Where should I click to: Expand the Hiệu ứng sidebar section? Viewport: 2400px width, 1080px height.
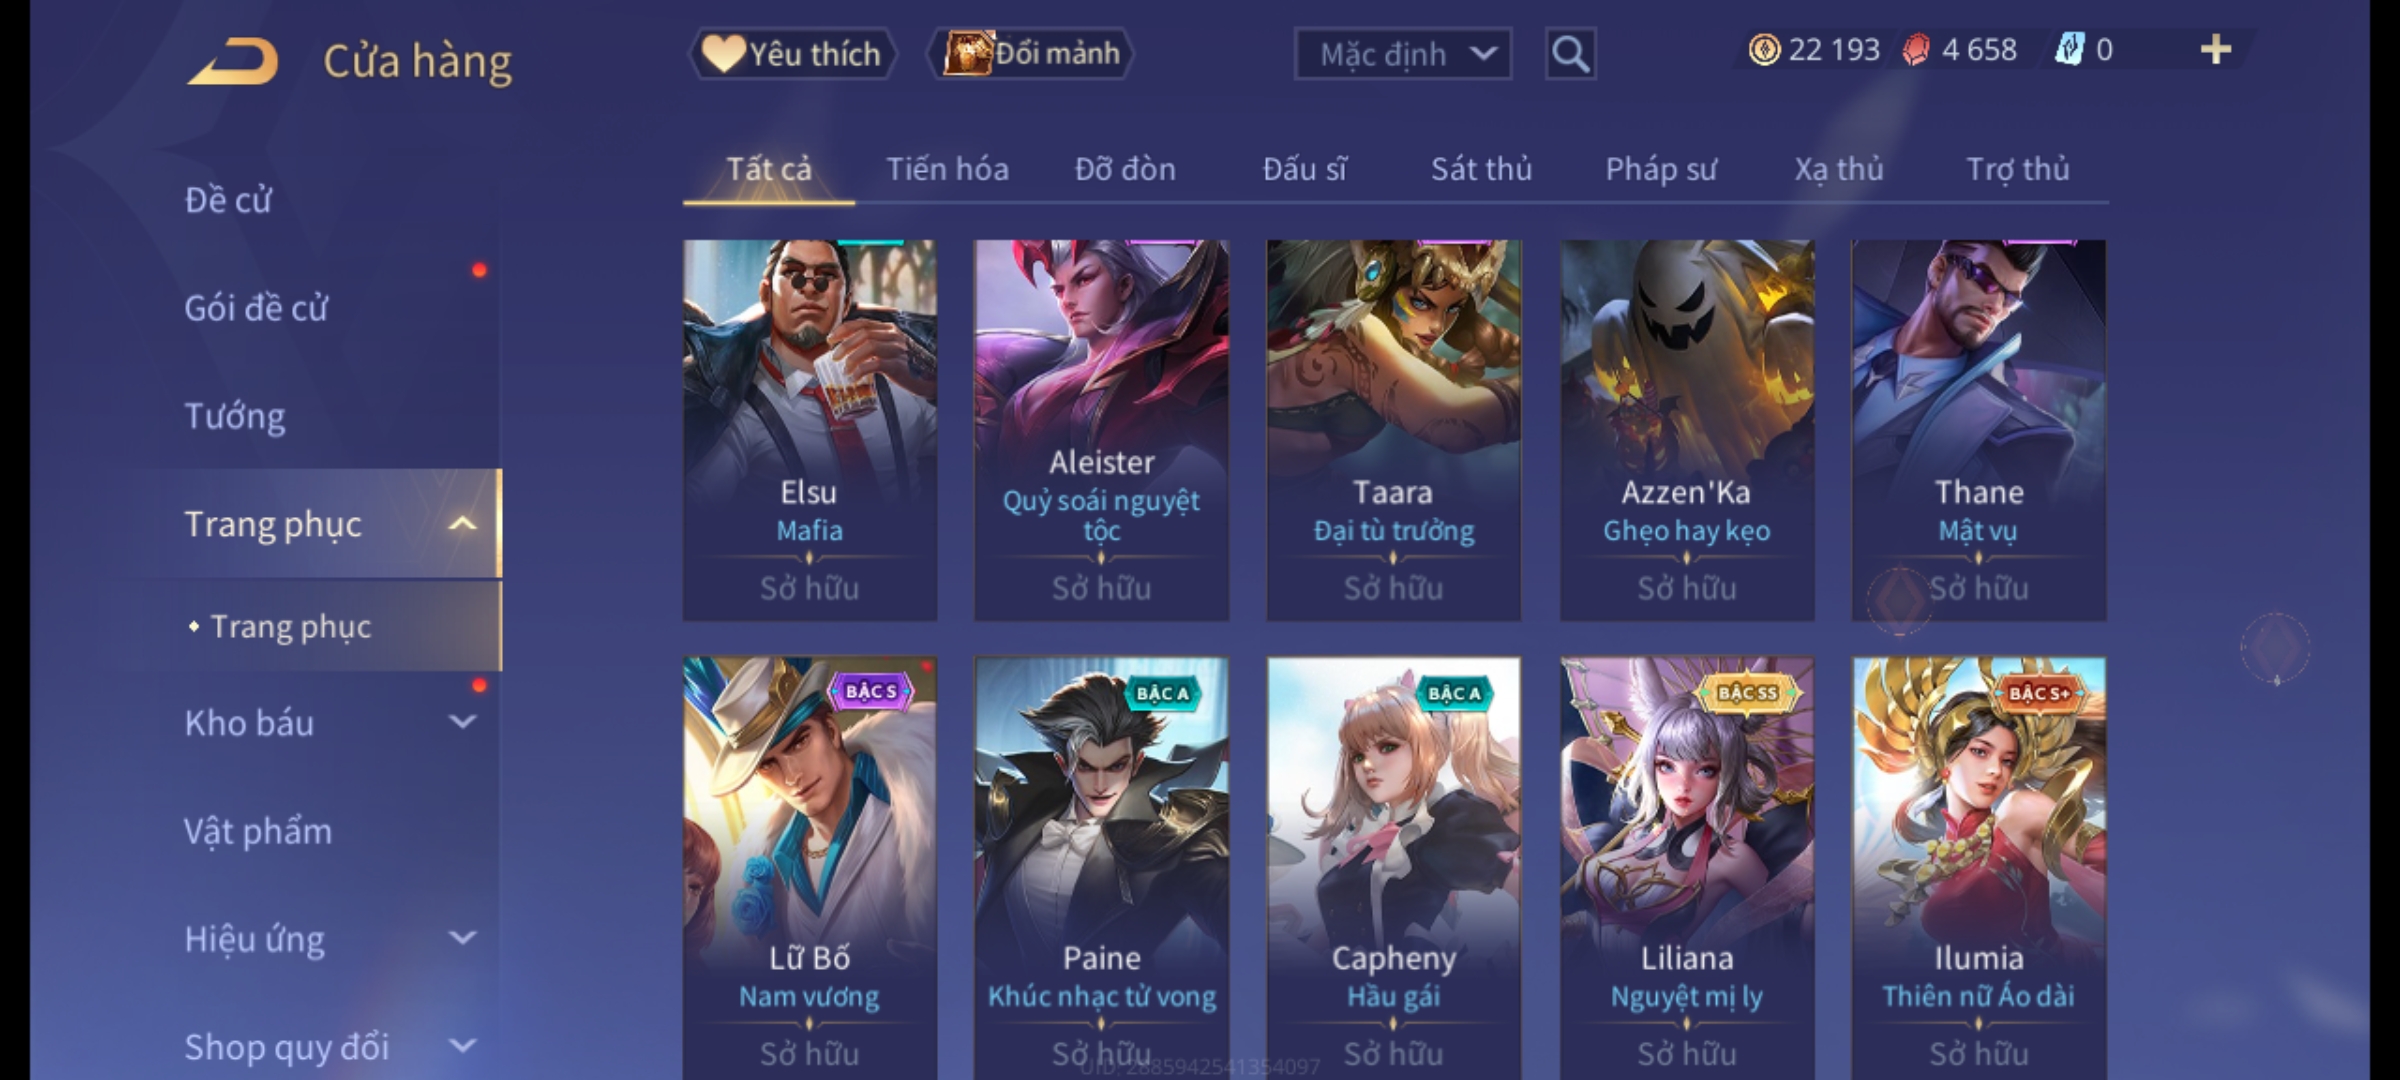pyautogui.click(x=462, y=938)
